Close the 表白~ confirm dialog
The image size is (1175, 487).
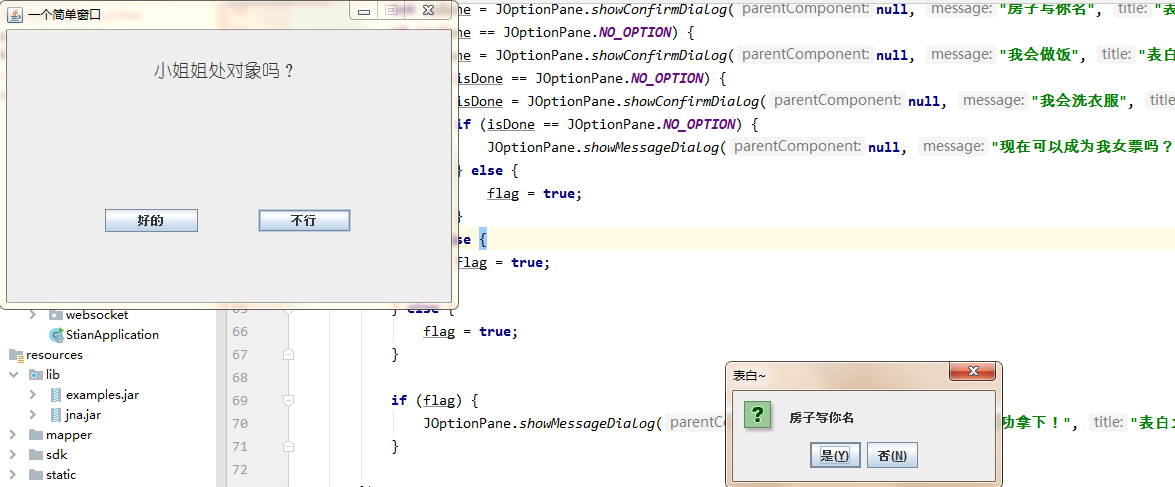(972, 371)
